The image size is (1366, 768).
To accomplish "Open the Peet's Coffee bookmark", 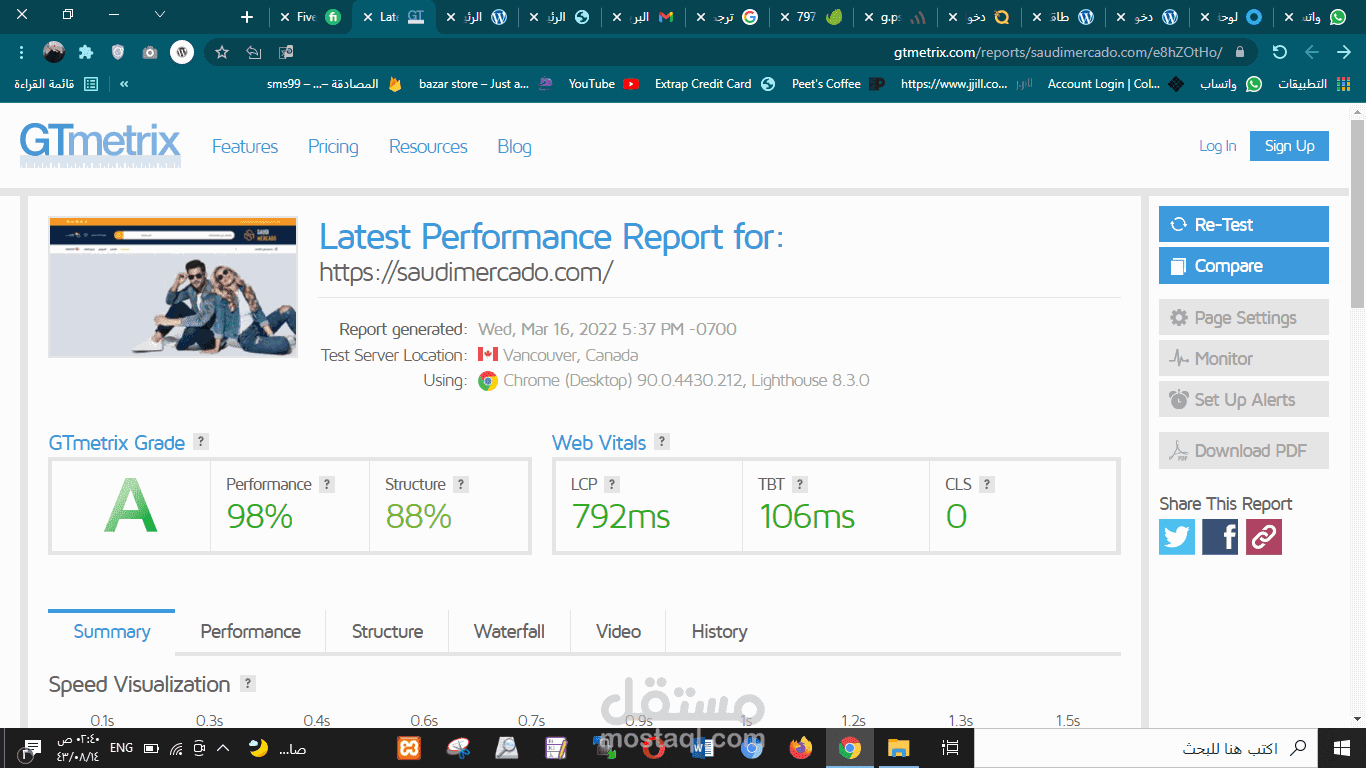I will coord(837,84).
